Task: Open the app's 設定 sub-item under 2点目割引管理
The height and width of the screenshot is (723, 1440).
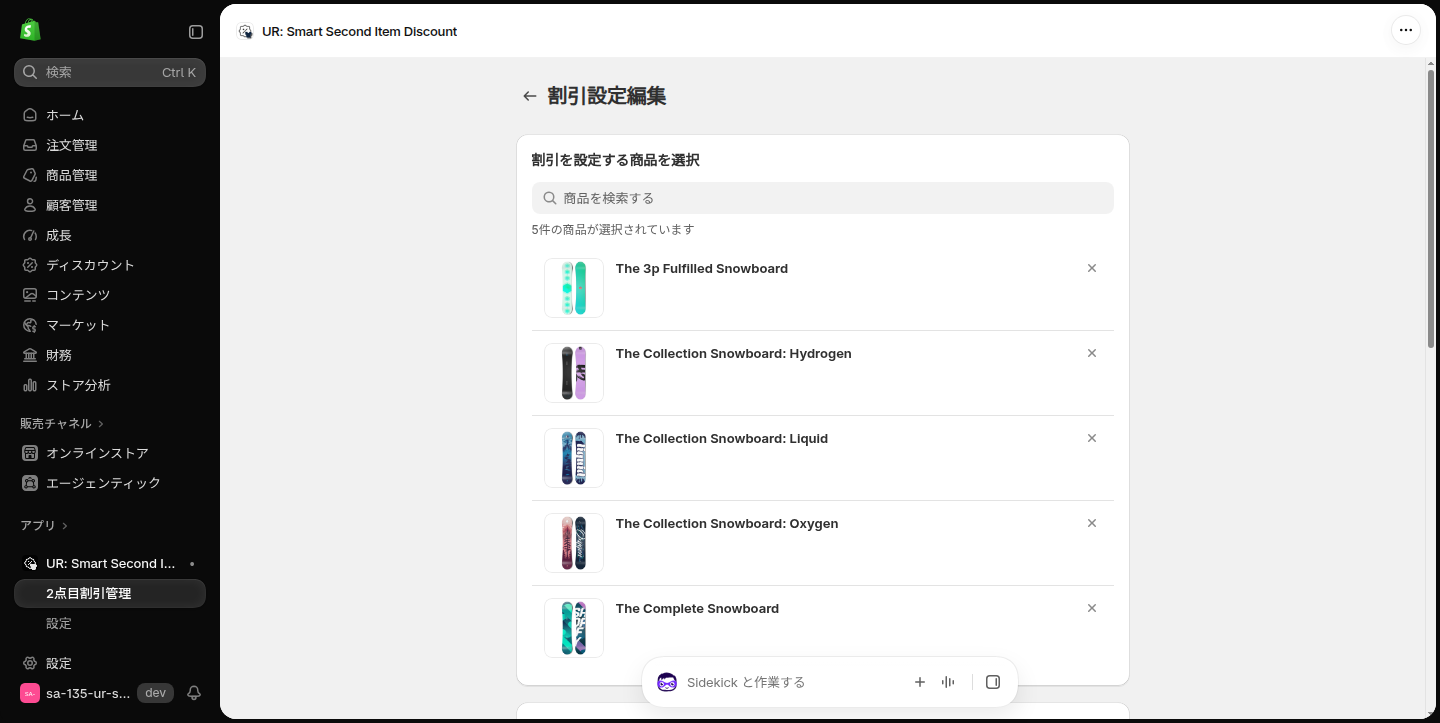Action: coord(110,623)
